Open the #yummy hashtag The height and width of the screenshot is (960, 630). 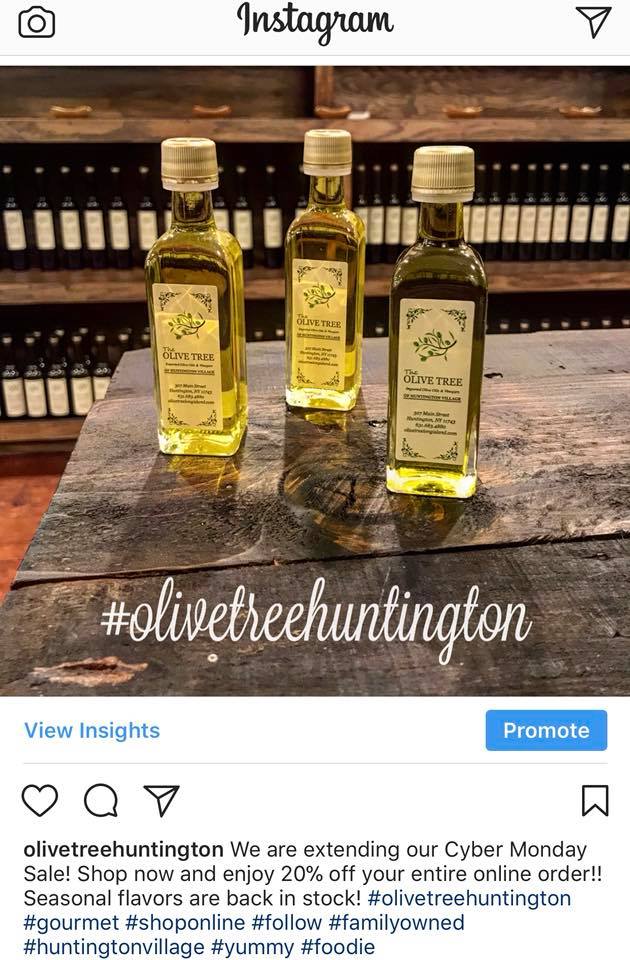coord(253,947)
